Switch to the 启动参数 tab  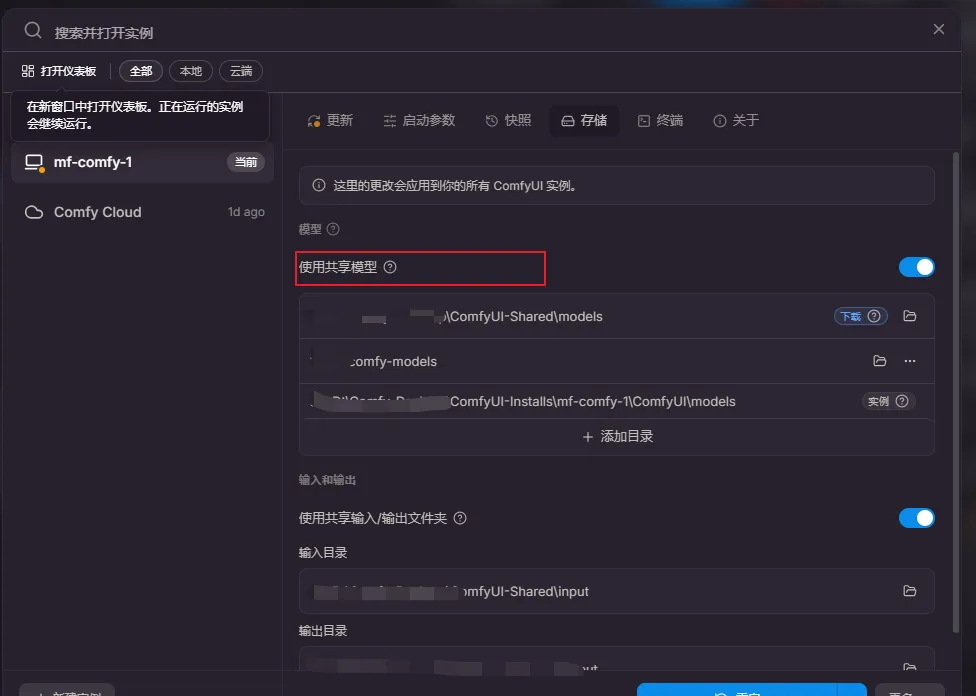(x=420, y=120)
